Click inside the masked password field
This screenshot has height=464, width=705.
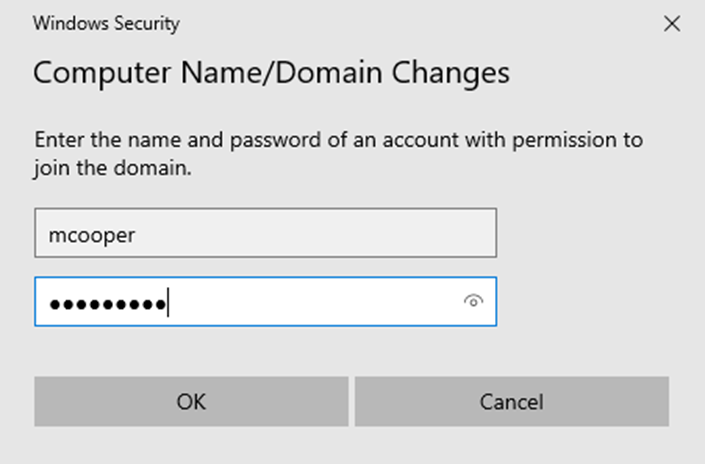click(x=265, y=301)
